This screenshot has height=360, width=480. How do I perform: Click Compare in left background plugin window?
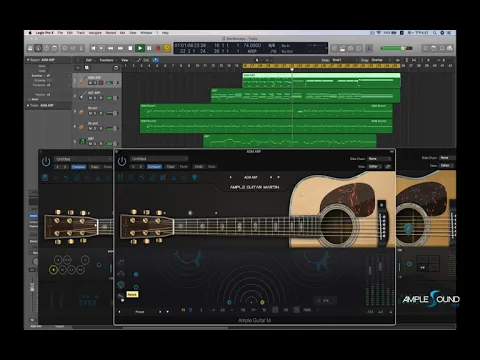click(79, 167)
